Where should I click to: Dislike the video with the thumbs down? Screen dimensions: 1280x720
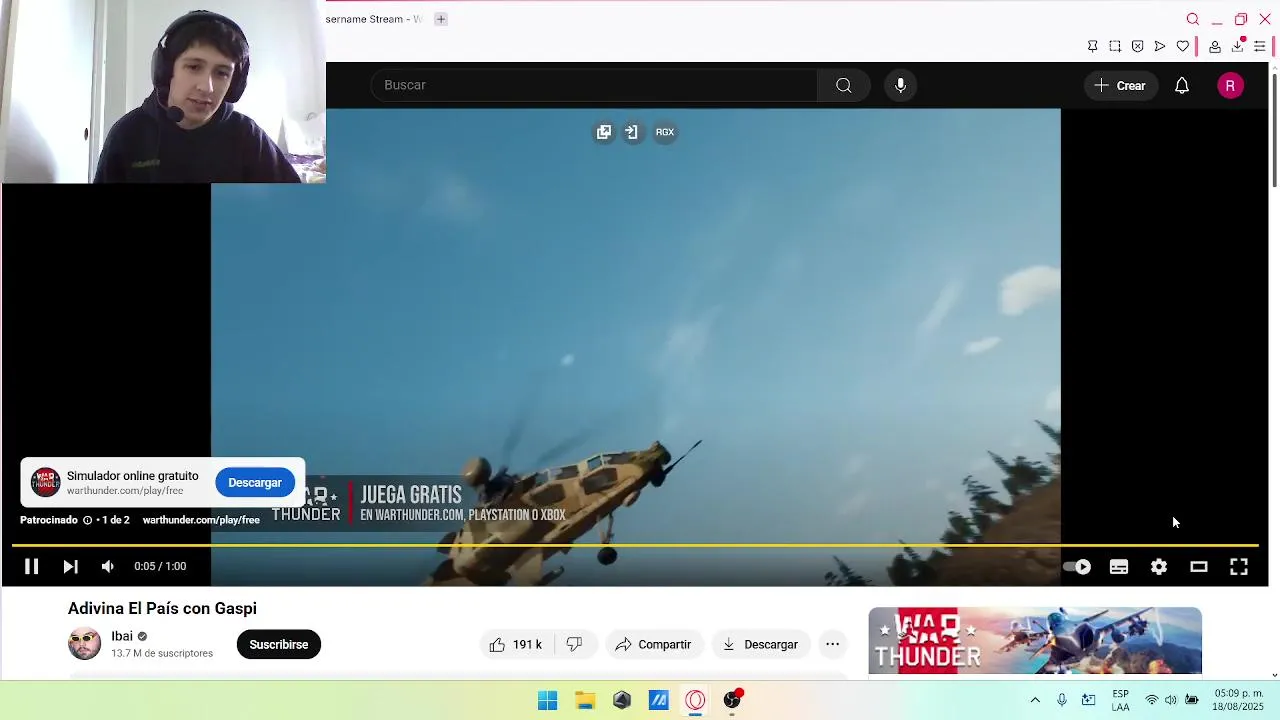[x=575, y=644]
